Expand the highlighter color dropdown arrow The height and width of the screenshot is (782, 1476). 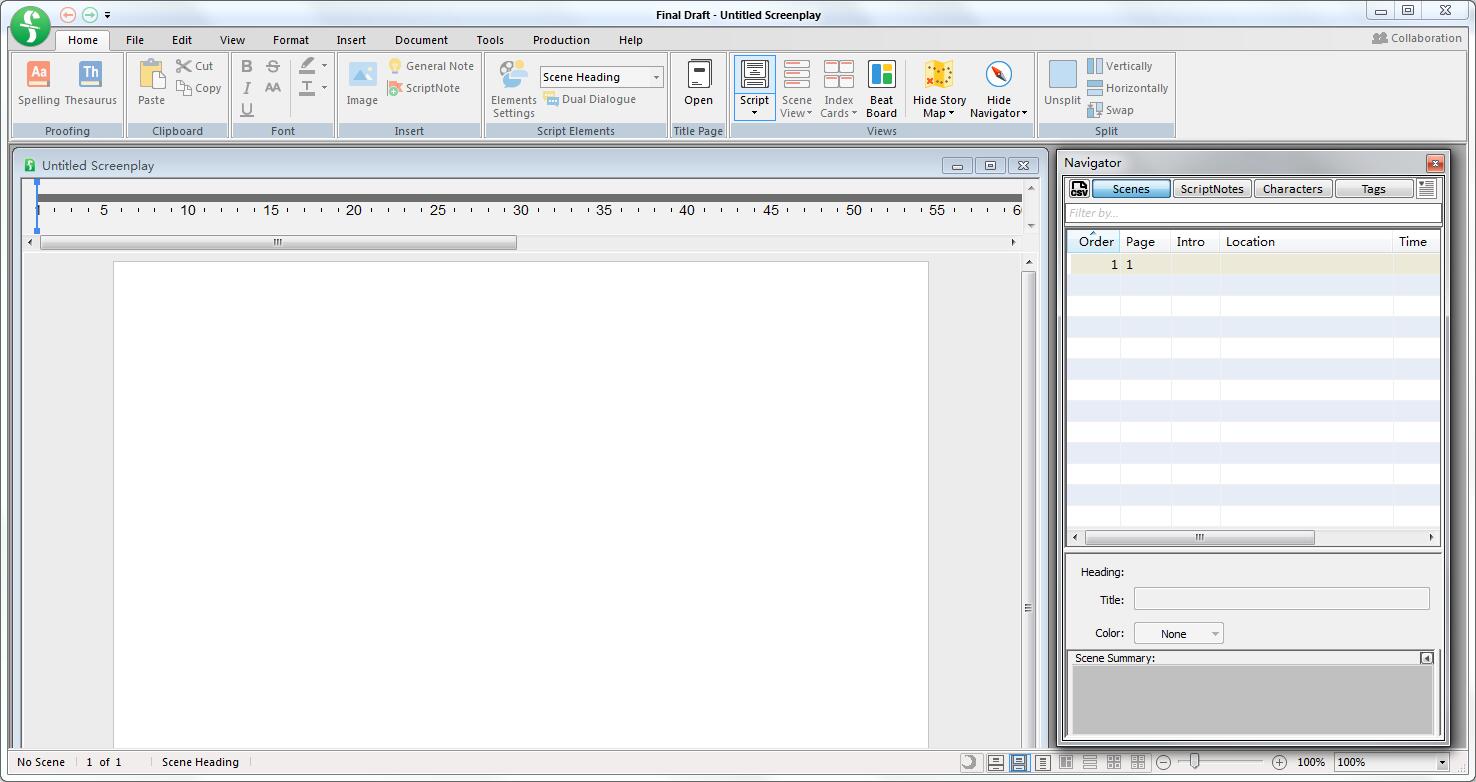click(x=324, y=66)
